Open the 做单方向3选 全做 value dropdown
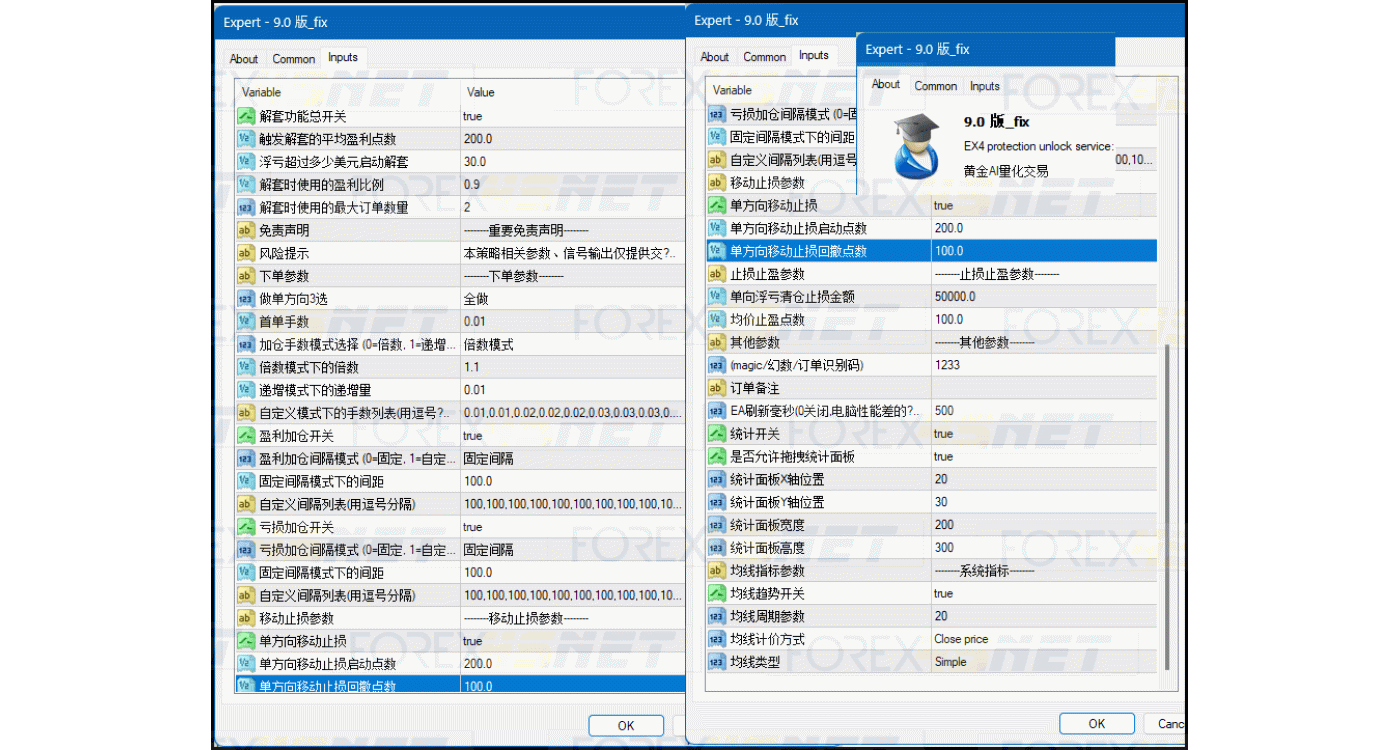 tap(572, 298)
